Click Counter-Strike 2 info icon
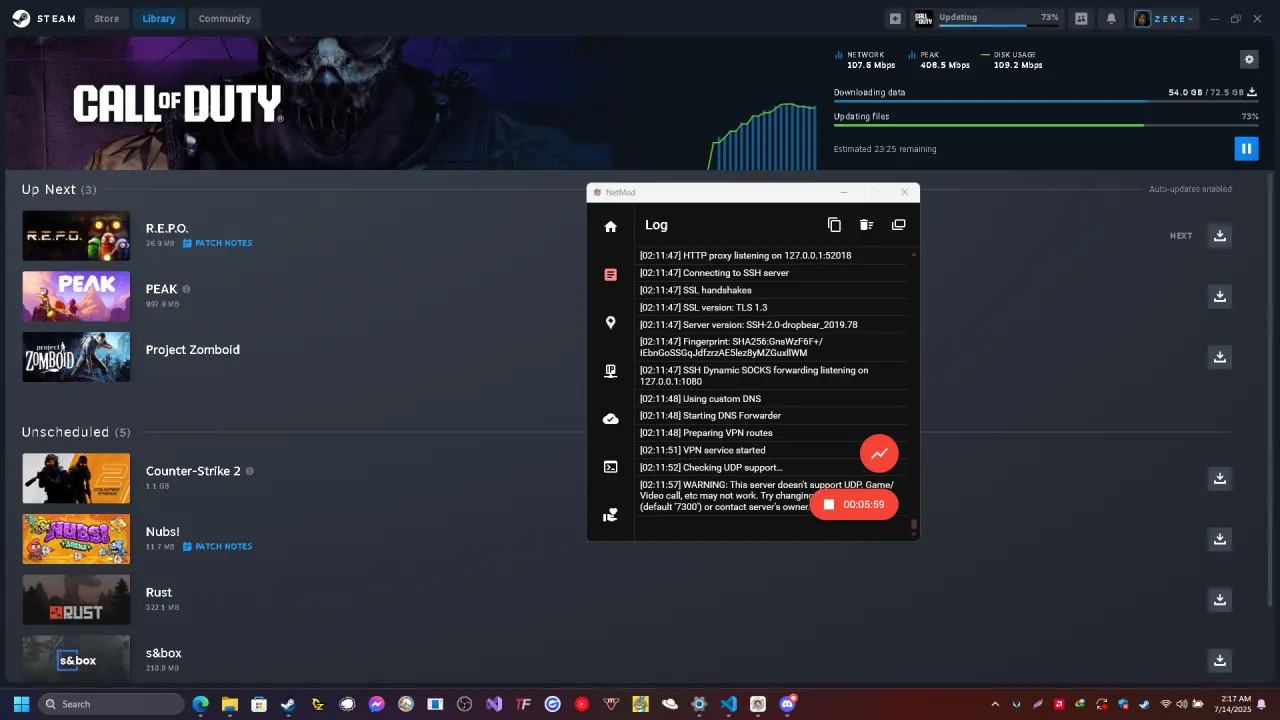1280x720 pixels. click(249, 471)
